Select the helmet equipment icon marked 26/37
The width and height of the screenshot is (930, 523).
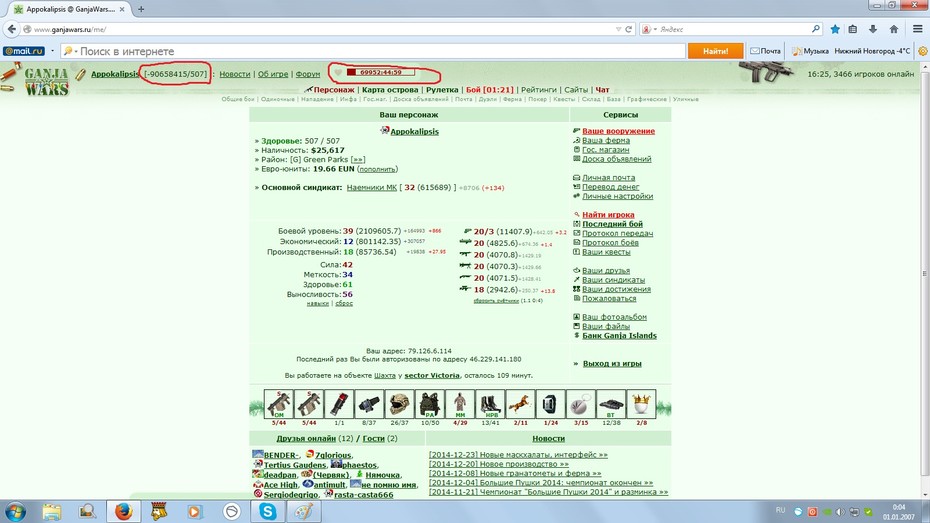pos(399,404)
